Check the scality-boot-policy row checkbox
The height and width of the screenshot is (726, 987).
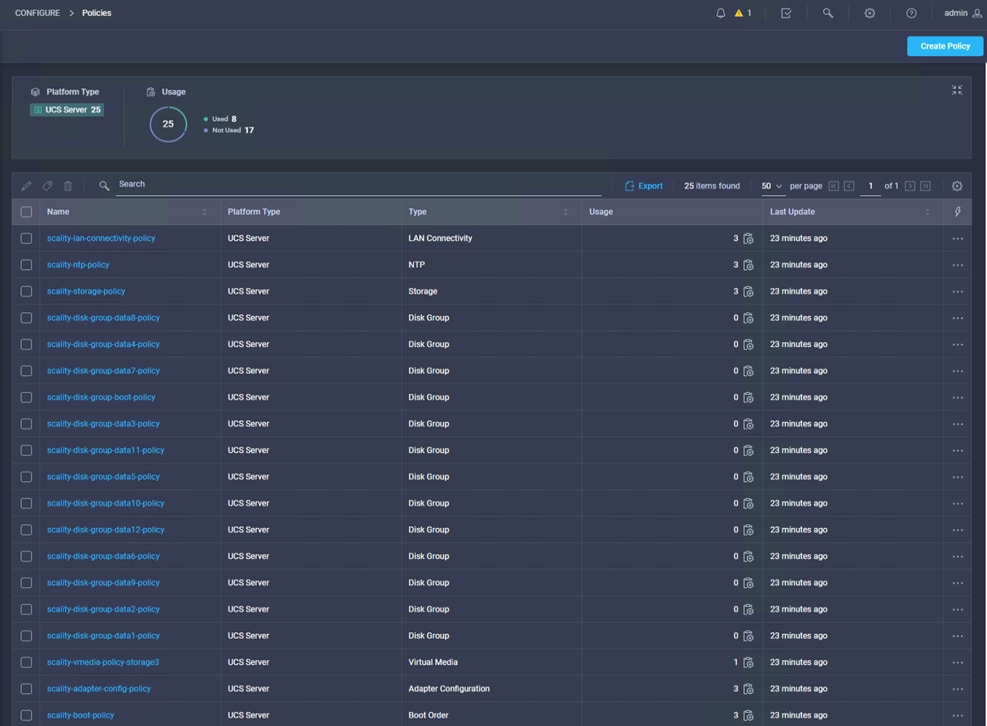coord(26,715)
